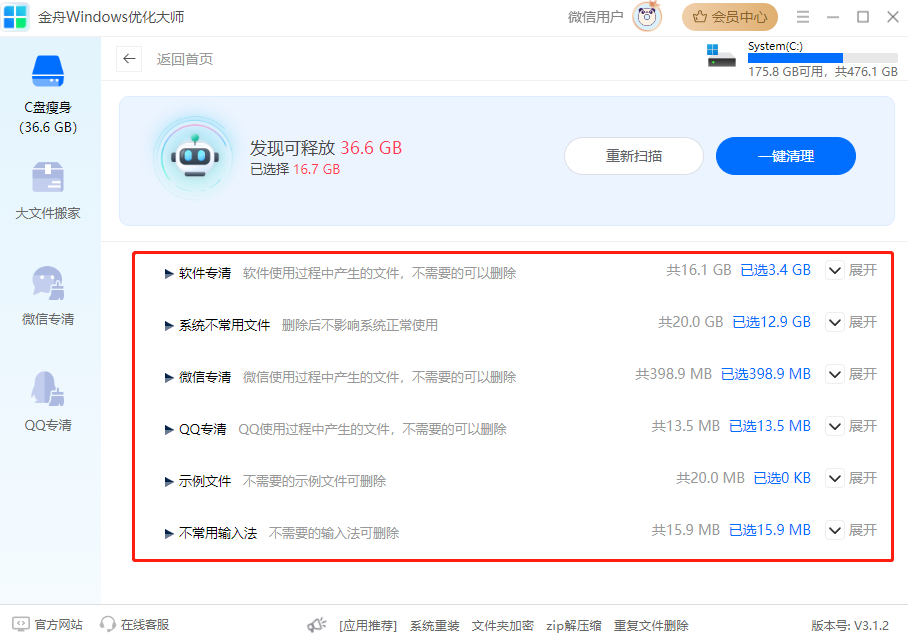The width and height of the screenshot is (908, 639).
Task: Toggle chevron checkbox for 软件专清 row
Action: pyautogui.click(x=834, y=271)
